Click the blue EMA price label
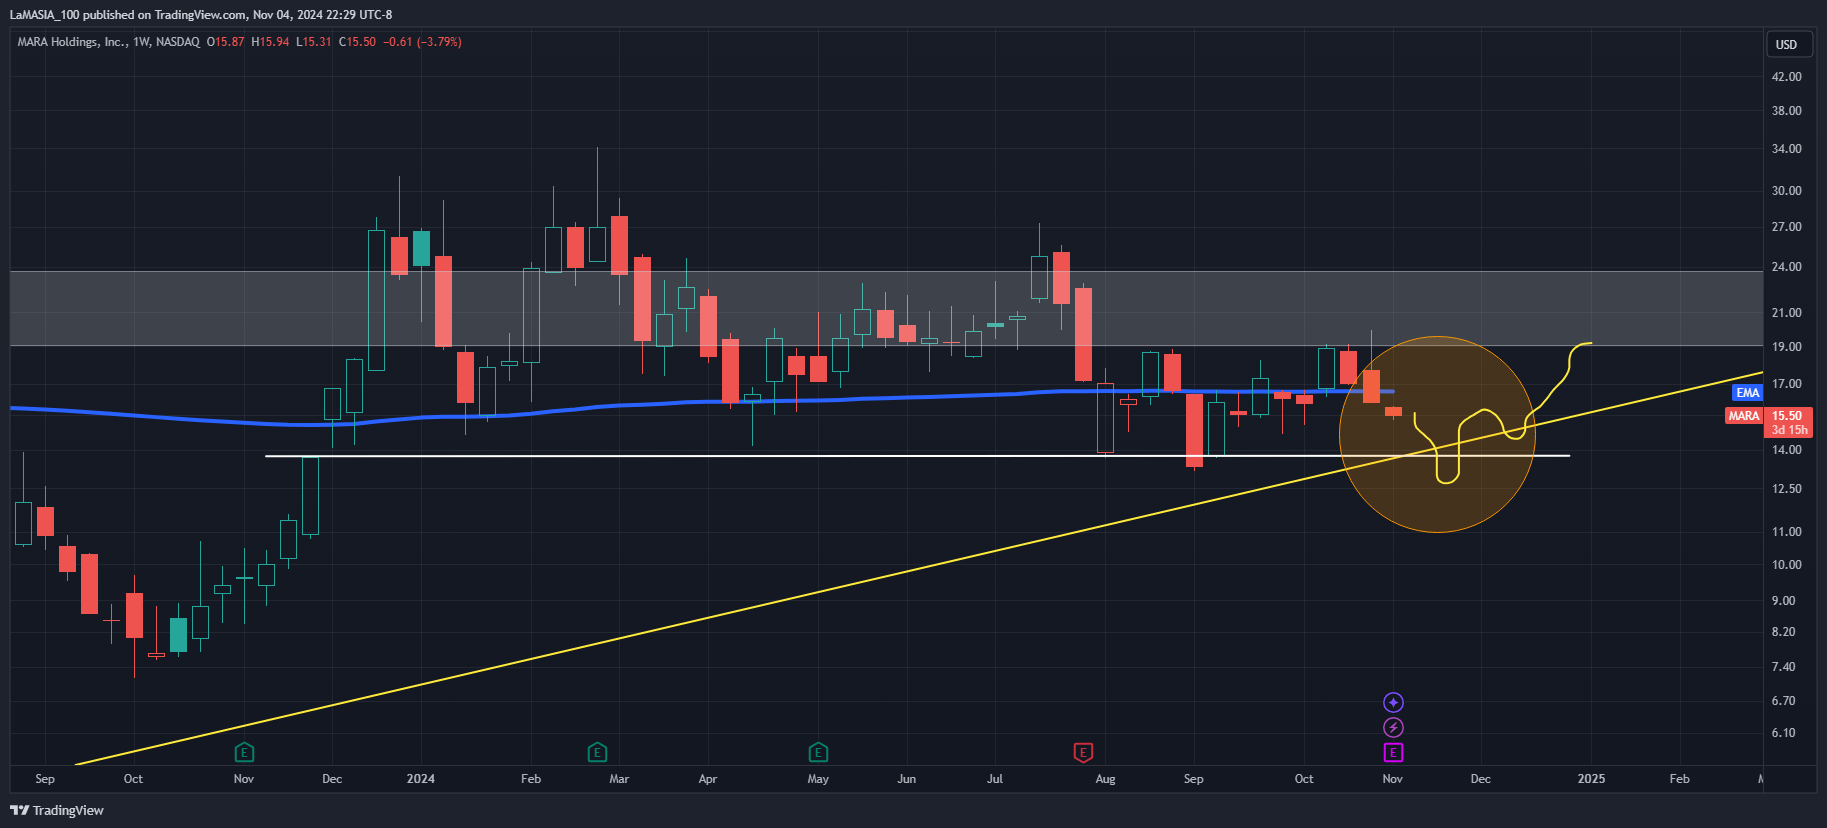 click(x=1748, y=393)
